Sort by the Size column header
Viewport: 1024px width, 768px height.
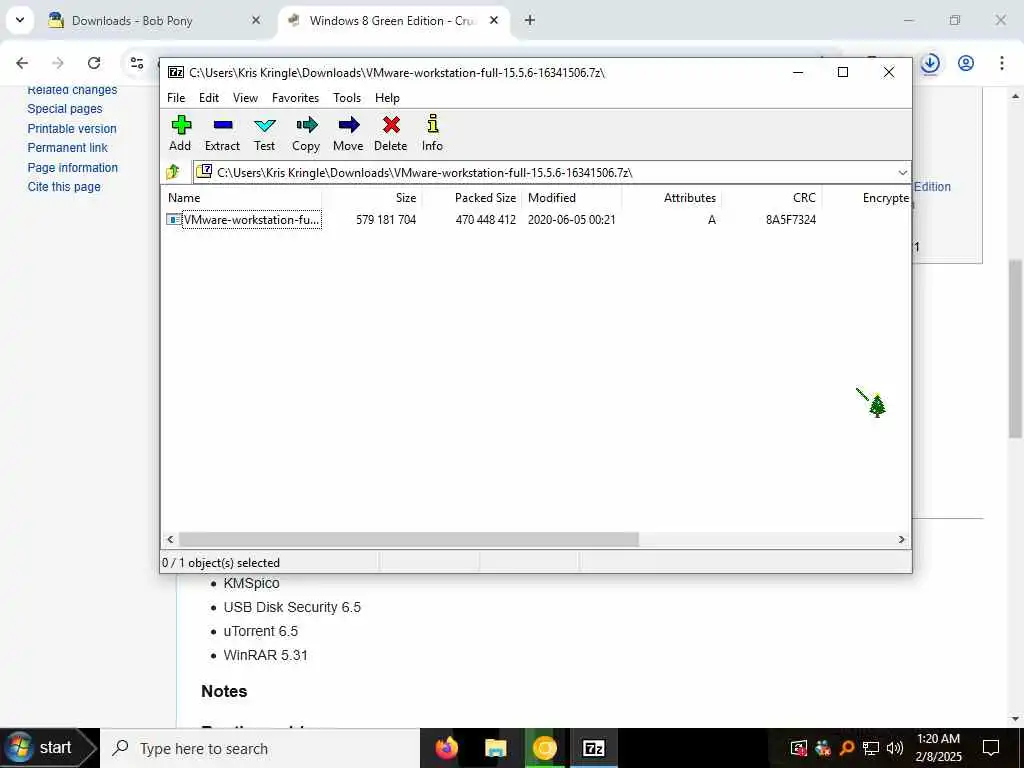[x=371, y=198]
